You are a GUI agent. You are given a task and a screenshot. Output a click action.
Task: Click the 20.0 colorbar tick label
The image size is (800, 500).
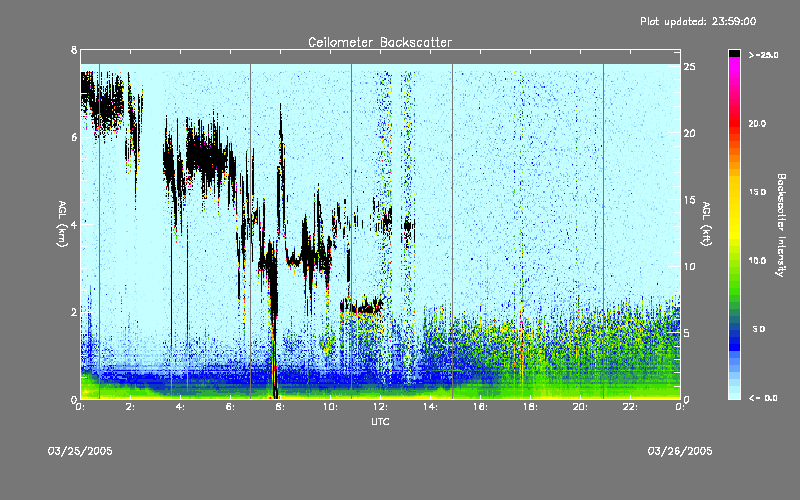click(757, 123)
